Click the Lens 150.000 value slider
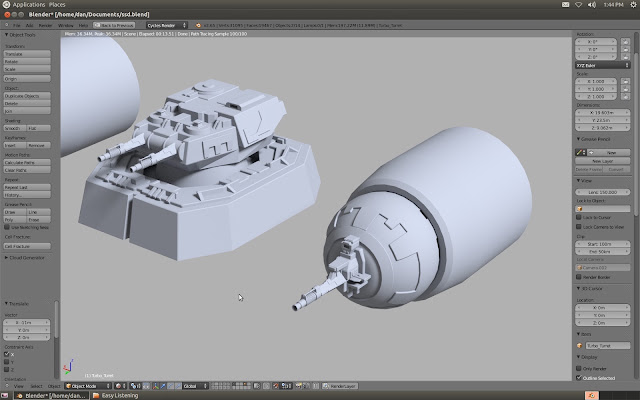 [602, 192]
